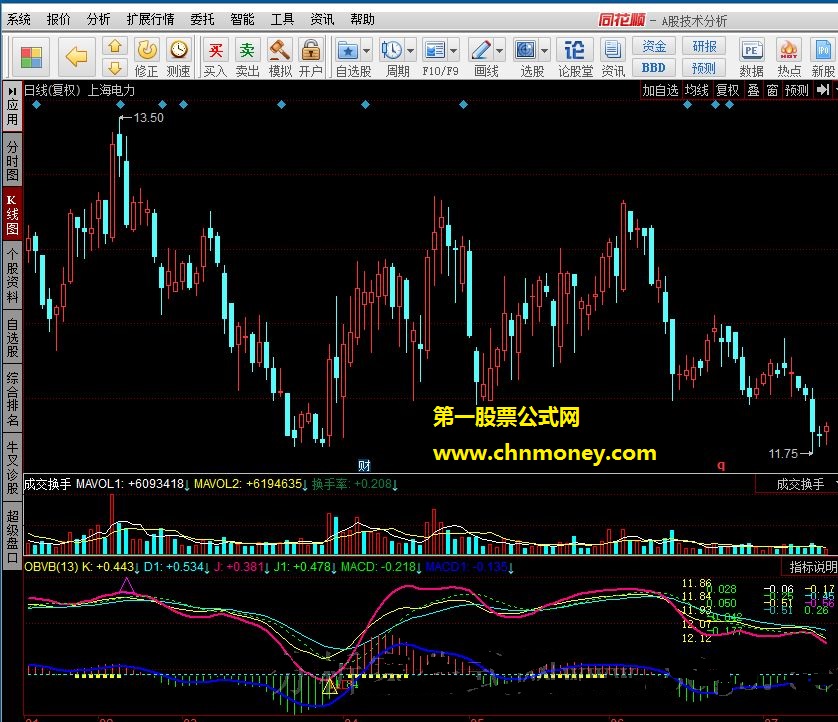838x722 pixels.
Task: Open the 论股堂 forum icon
Action: 575,58
